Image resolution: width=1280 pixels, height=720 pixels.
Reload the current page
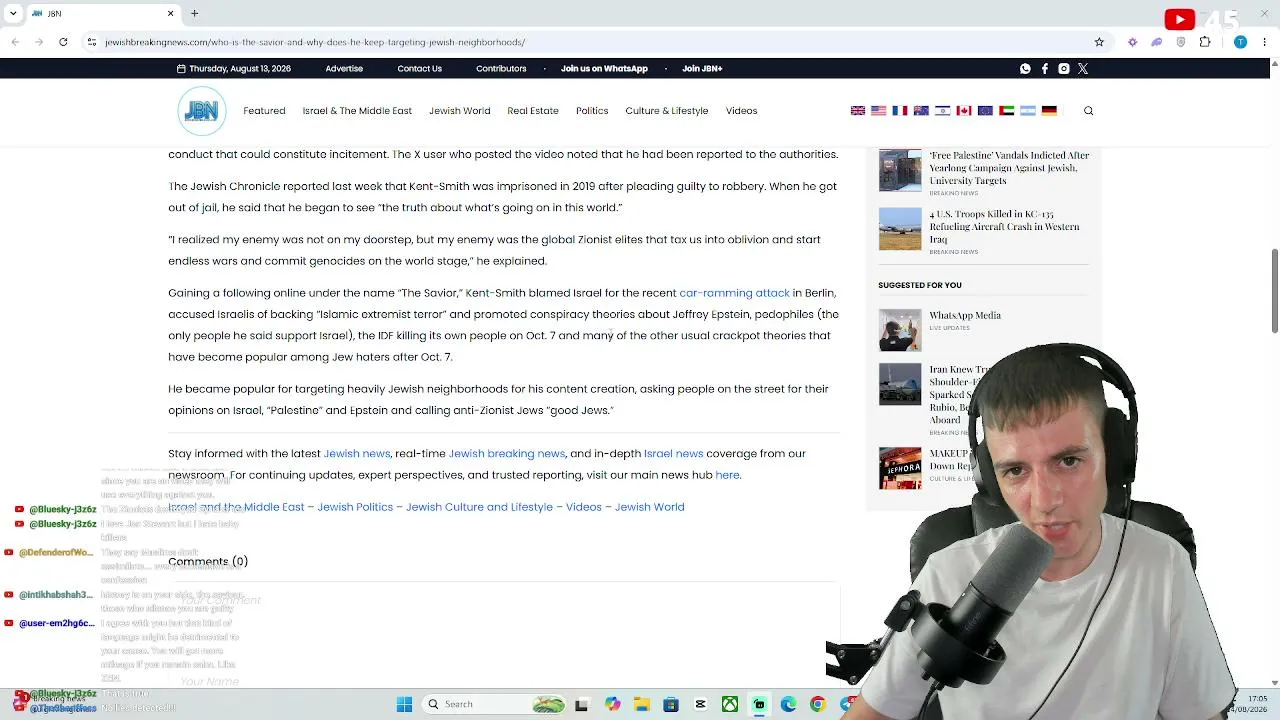[63, 42]
